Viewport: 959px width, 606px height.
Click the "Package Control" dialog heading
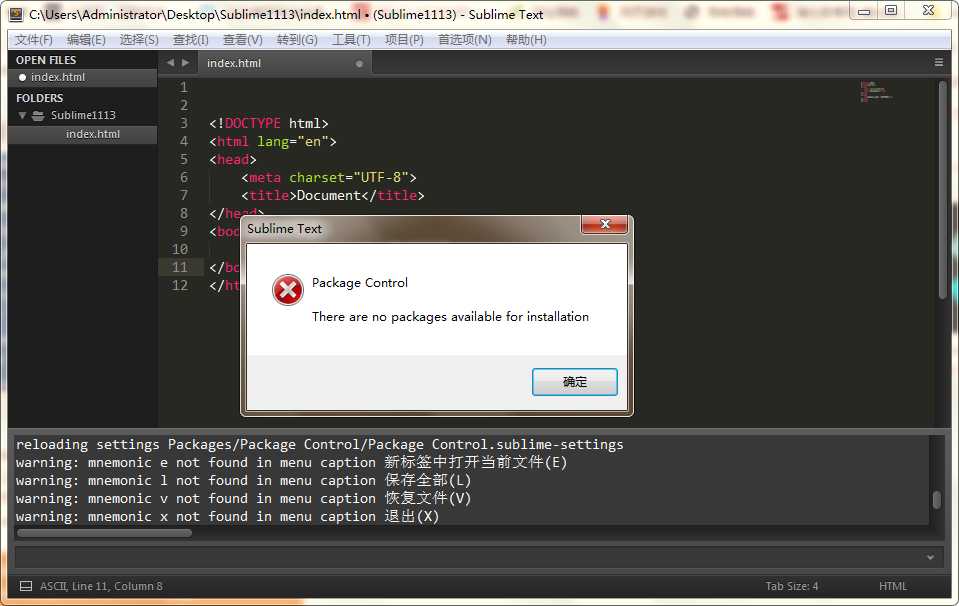click(x=360, y=283)
